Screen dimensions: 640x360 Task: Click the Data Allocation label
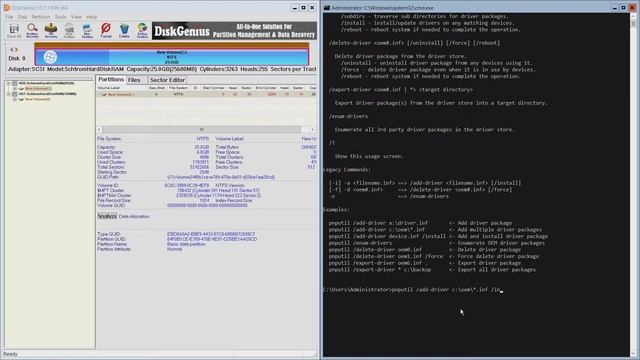pyautogui.click(x=134, y=216)
